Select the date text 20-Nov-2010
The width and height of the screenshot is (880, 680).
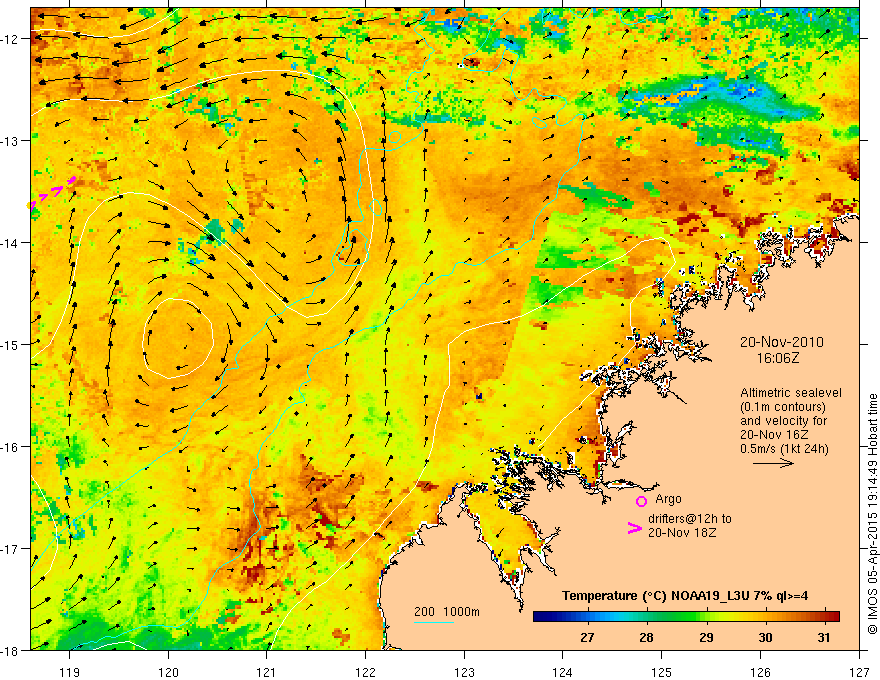(x=782, y=342)
